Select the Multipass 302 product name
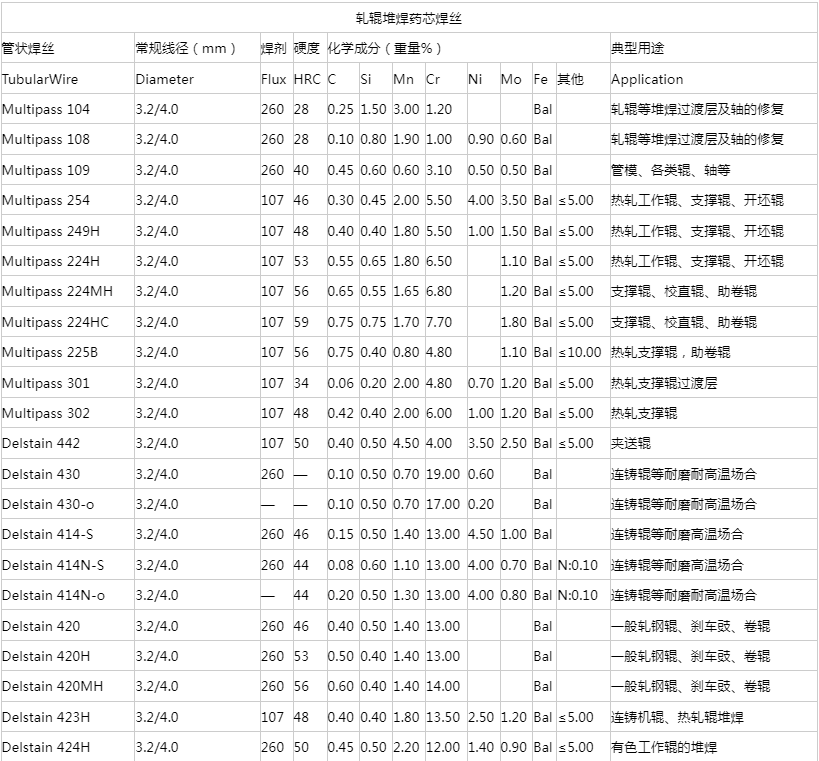Screen dimensions: 819x761 [45, 414]
